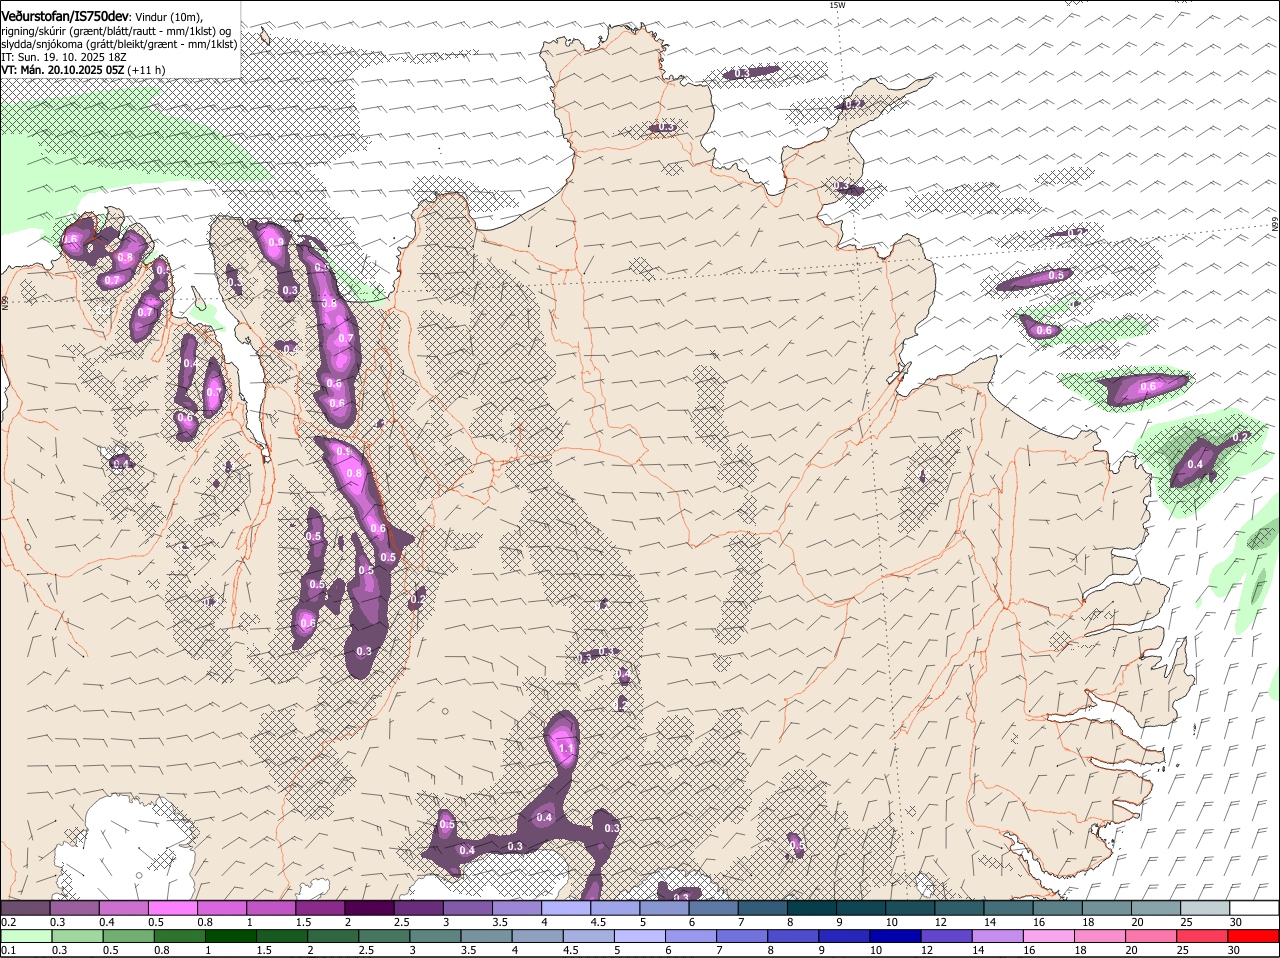Click the Veðurstofan/IS750dev title text
1280x958 pixels.
pyautogui.click(x=65, y=17)
